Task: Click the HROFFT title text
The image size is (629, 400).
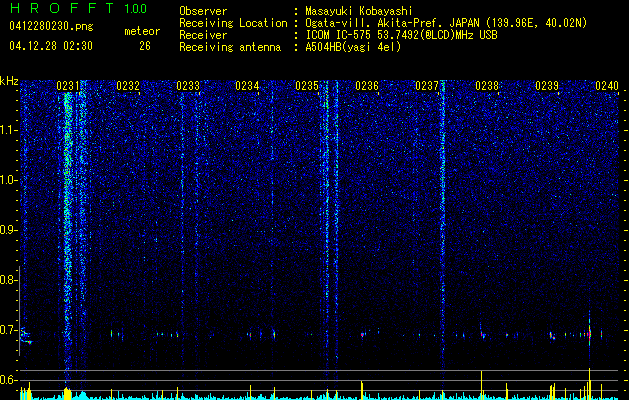Action: [62, 8]
